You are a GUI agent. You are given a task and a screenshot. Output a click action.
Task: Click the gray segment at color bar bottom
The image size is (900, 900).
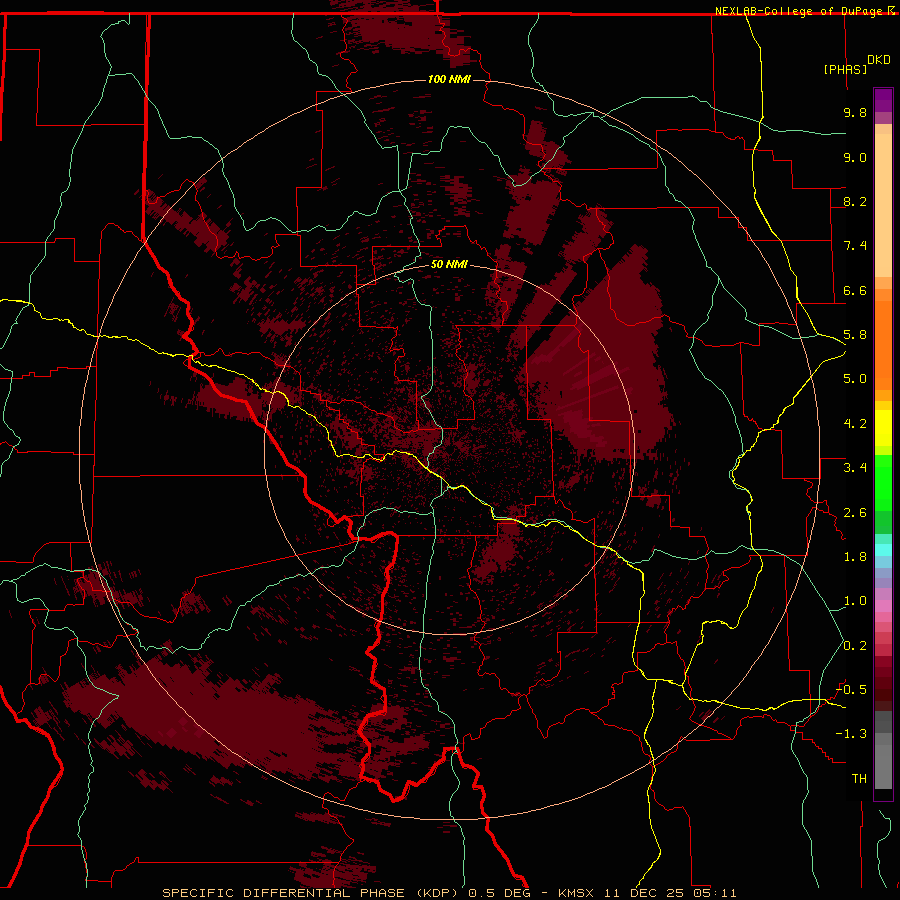883,767
